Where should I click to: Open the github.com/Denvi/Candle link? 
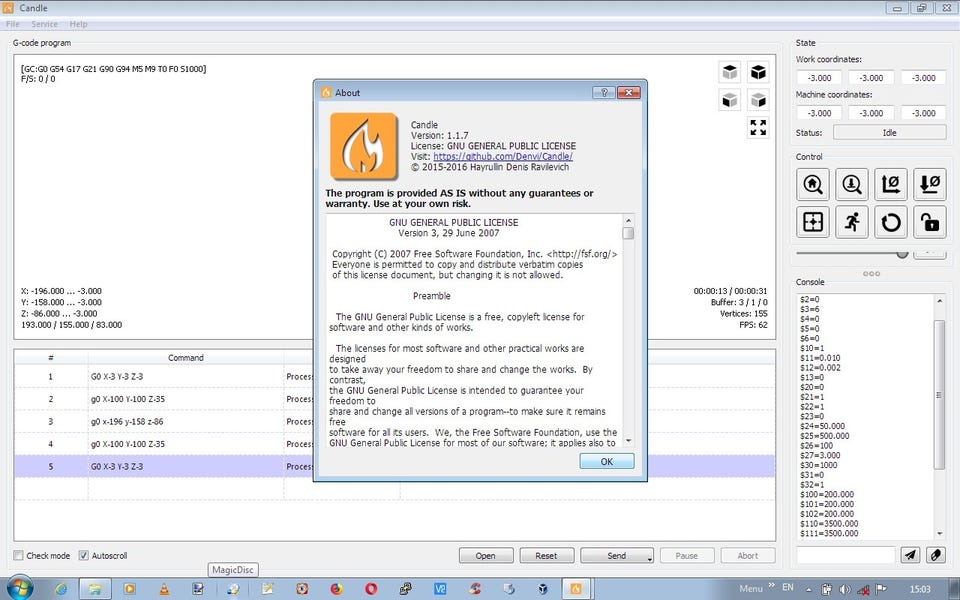[x=503, y=157]
